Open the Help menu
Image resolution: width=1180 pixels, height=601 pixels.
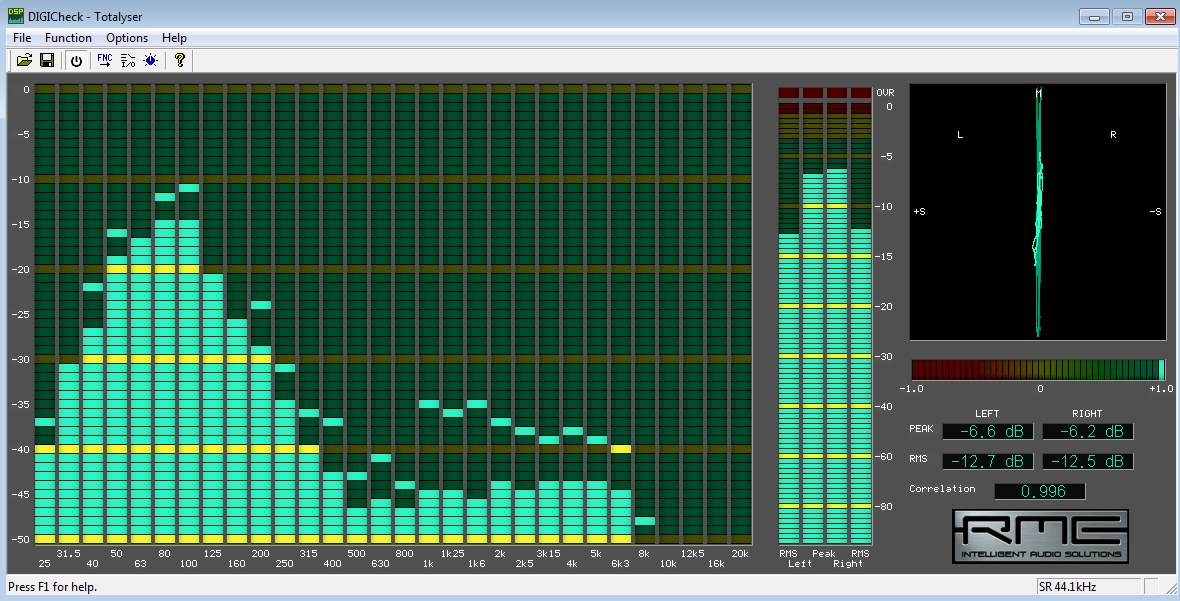174,38
